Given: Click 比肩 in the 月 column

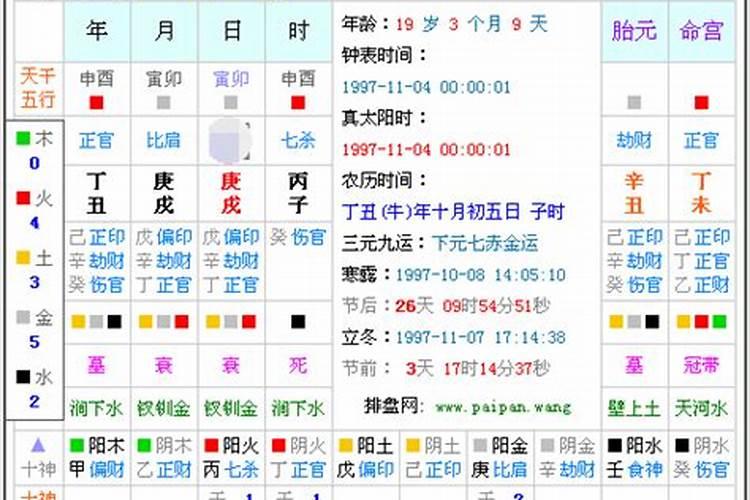Looking at the screenshot, I should tap(164, 140).
